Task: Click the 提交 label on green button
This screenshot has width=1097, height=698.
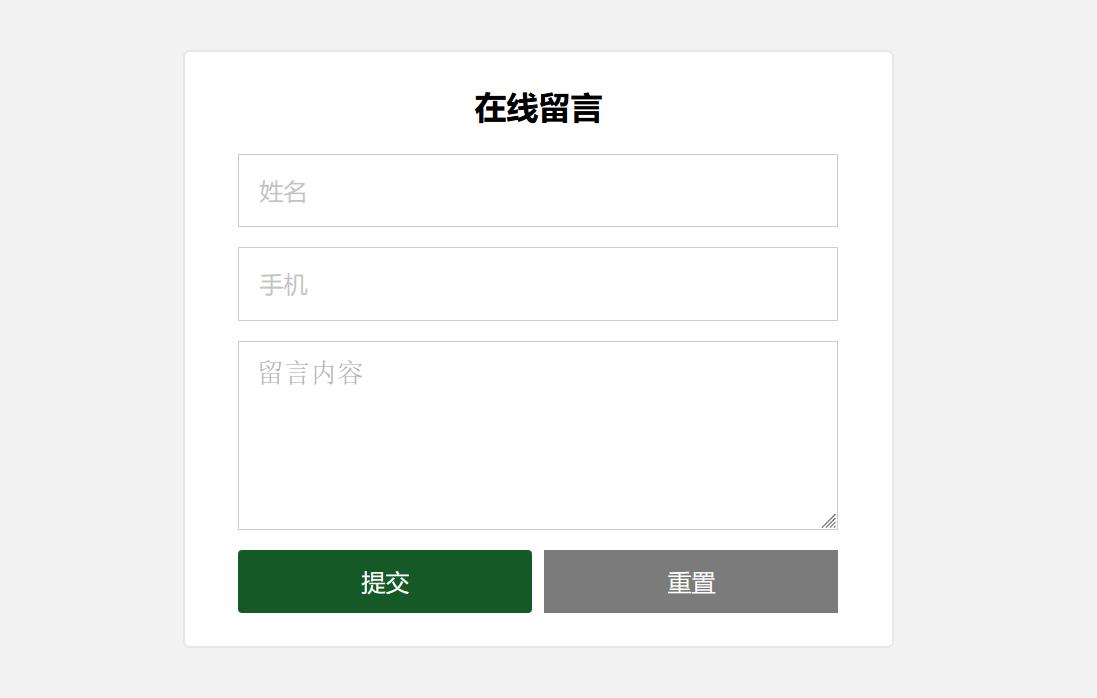Action: [385, 582]
